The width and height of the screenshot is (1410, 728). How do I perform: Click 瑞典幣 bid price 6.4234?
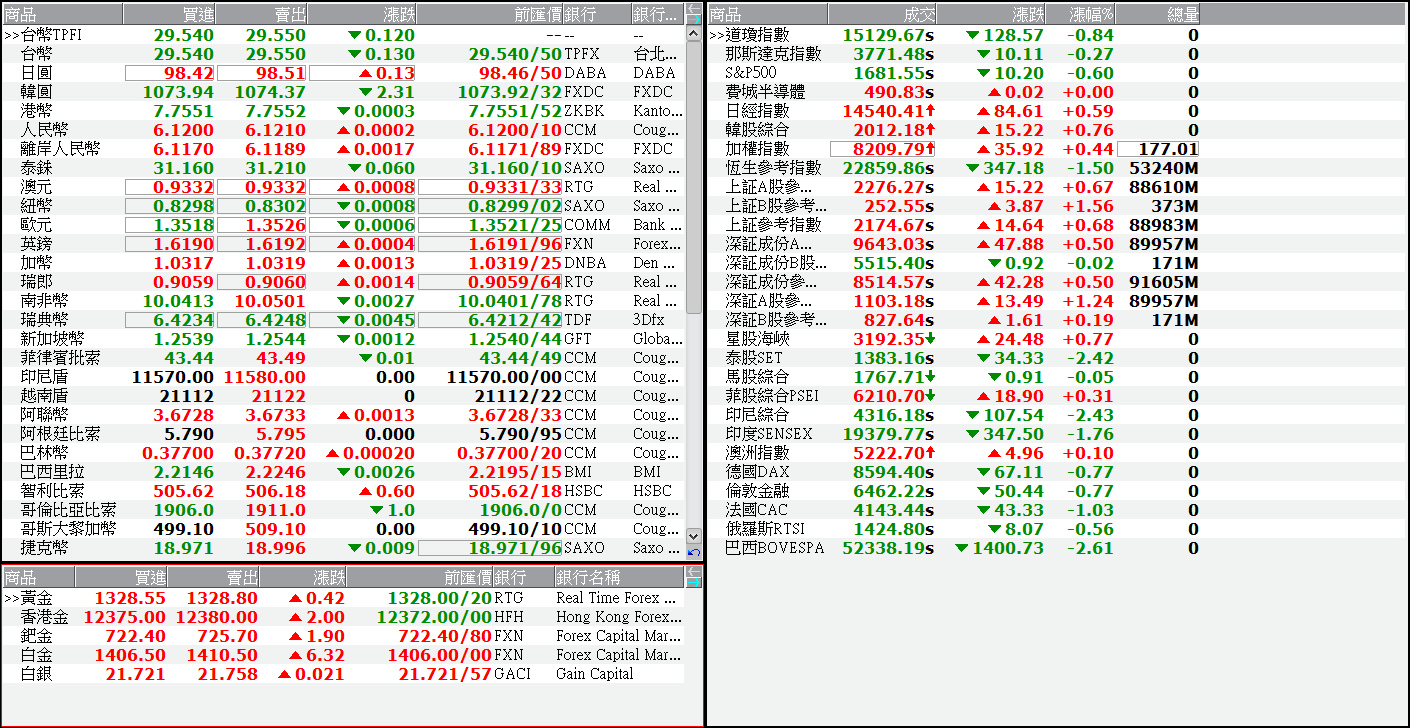170,320
